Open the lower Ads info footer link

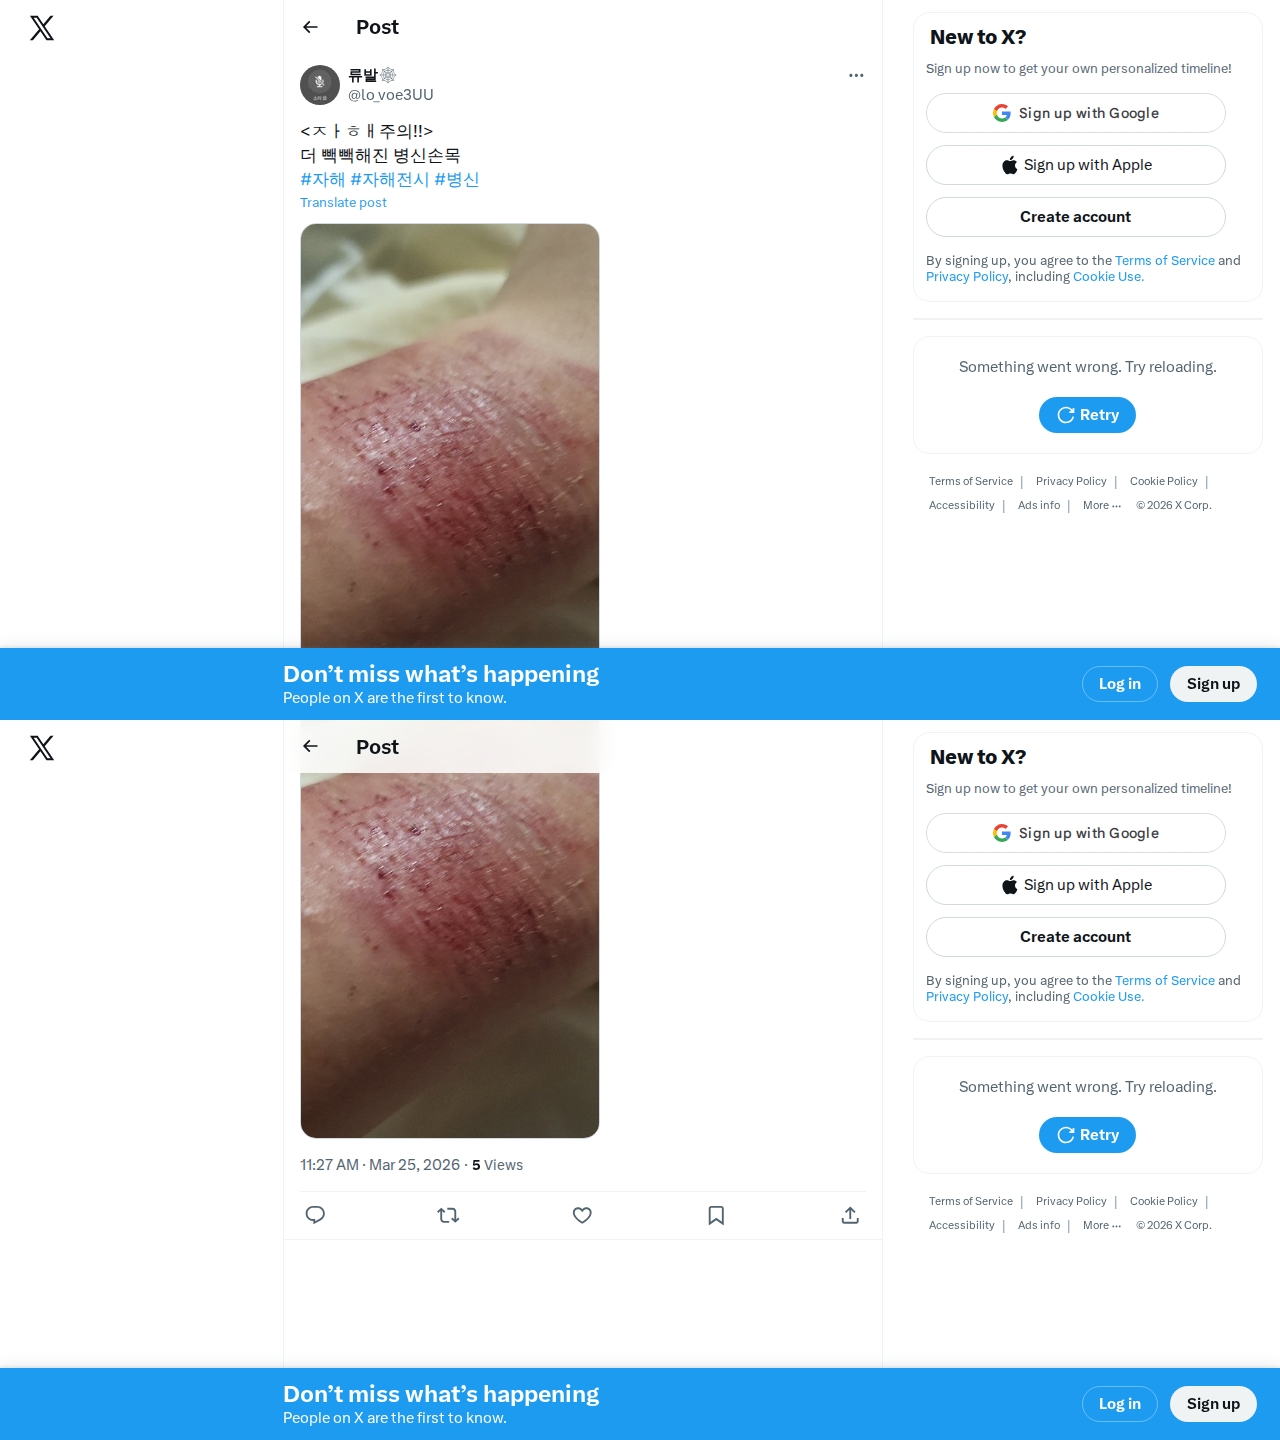(1039, 1225)
